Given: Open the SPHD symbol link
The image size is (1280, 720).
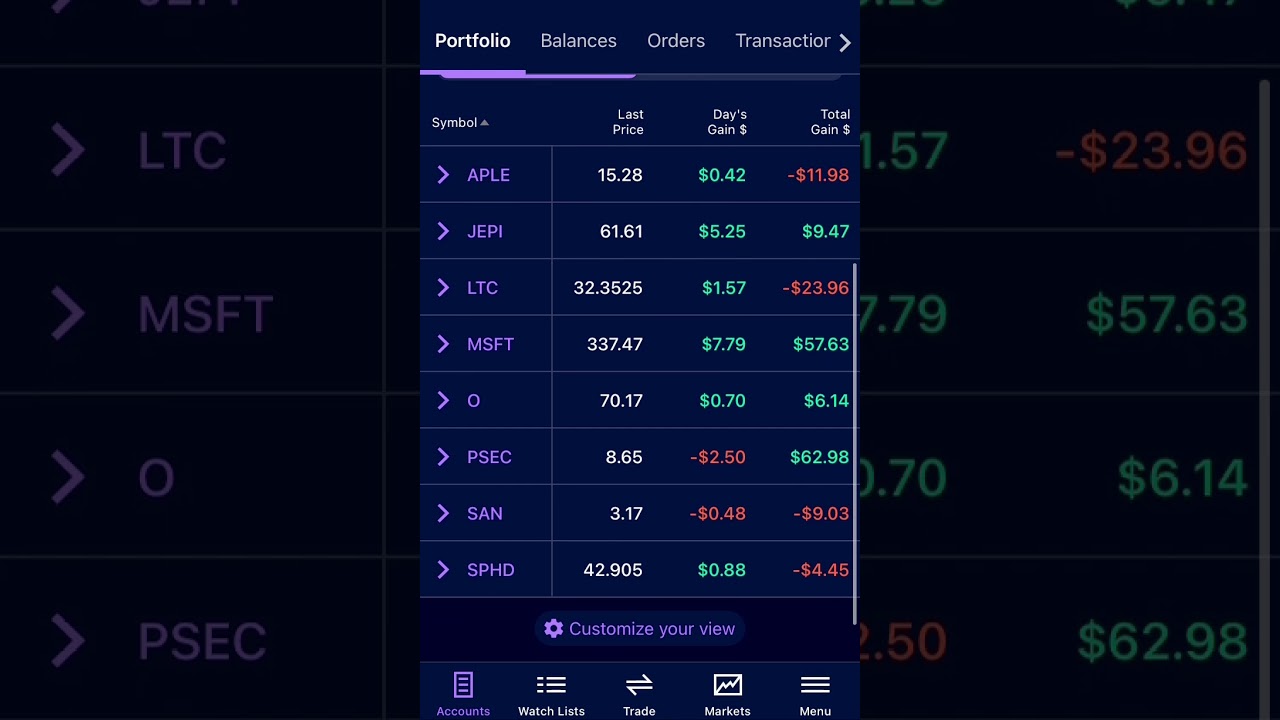Looking at the screenshot, I should 490,570.
